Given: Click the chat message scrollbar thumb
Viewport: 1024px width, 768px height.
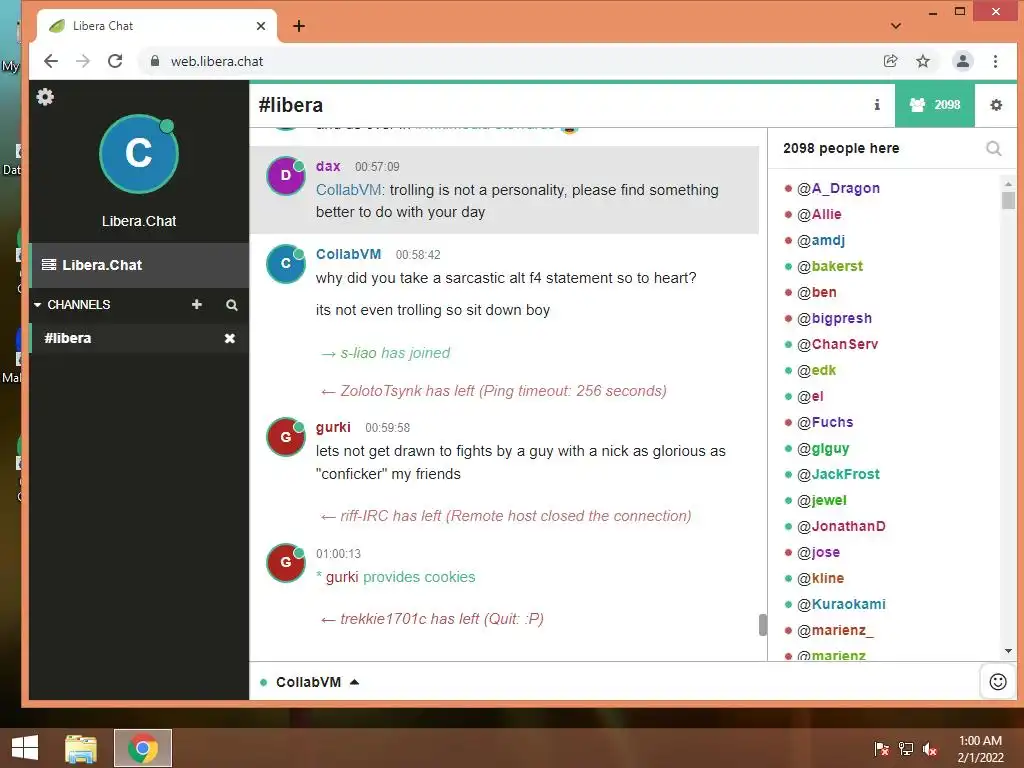Looking at the screenshot, I should [x=762, y=624].
